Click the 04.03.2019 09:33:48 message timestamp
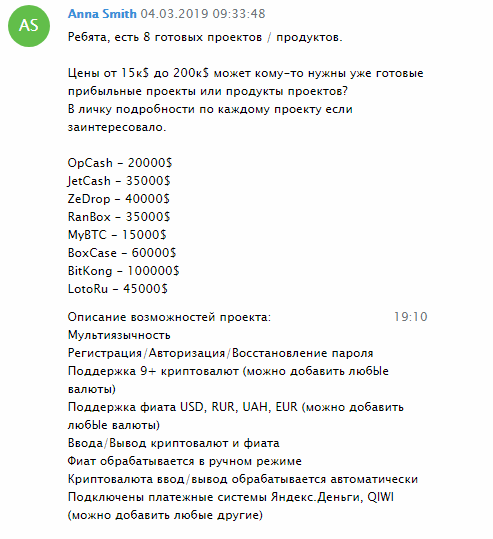The image size is (493, 539). (x=203, y=14)
